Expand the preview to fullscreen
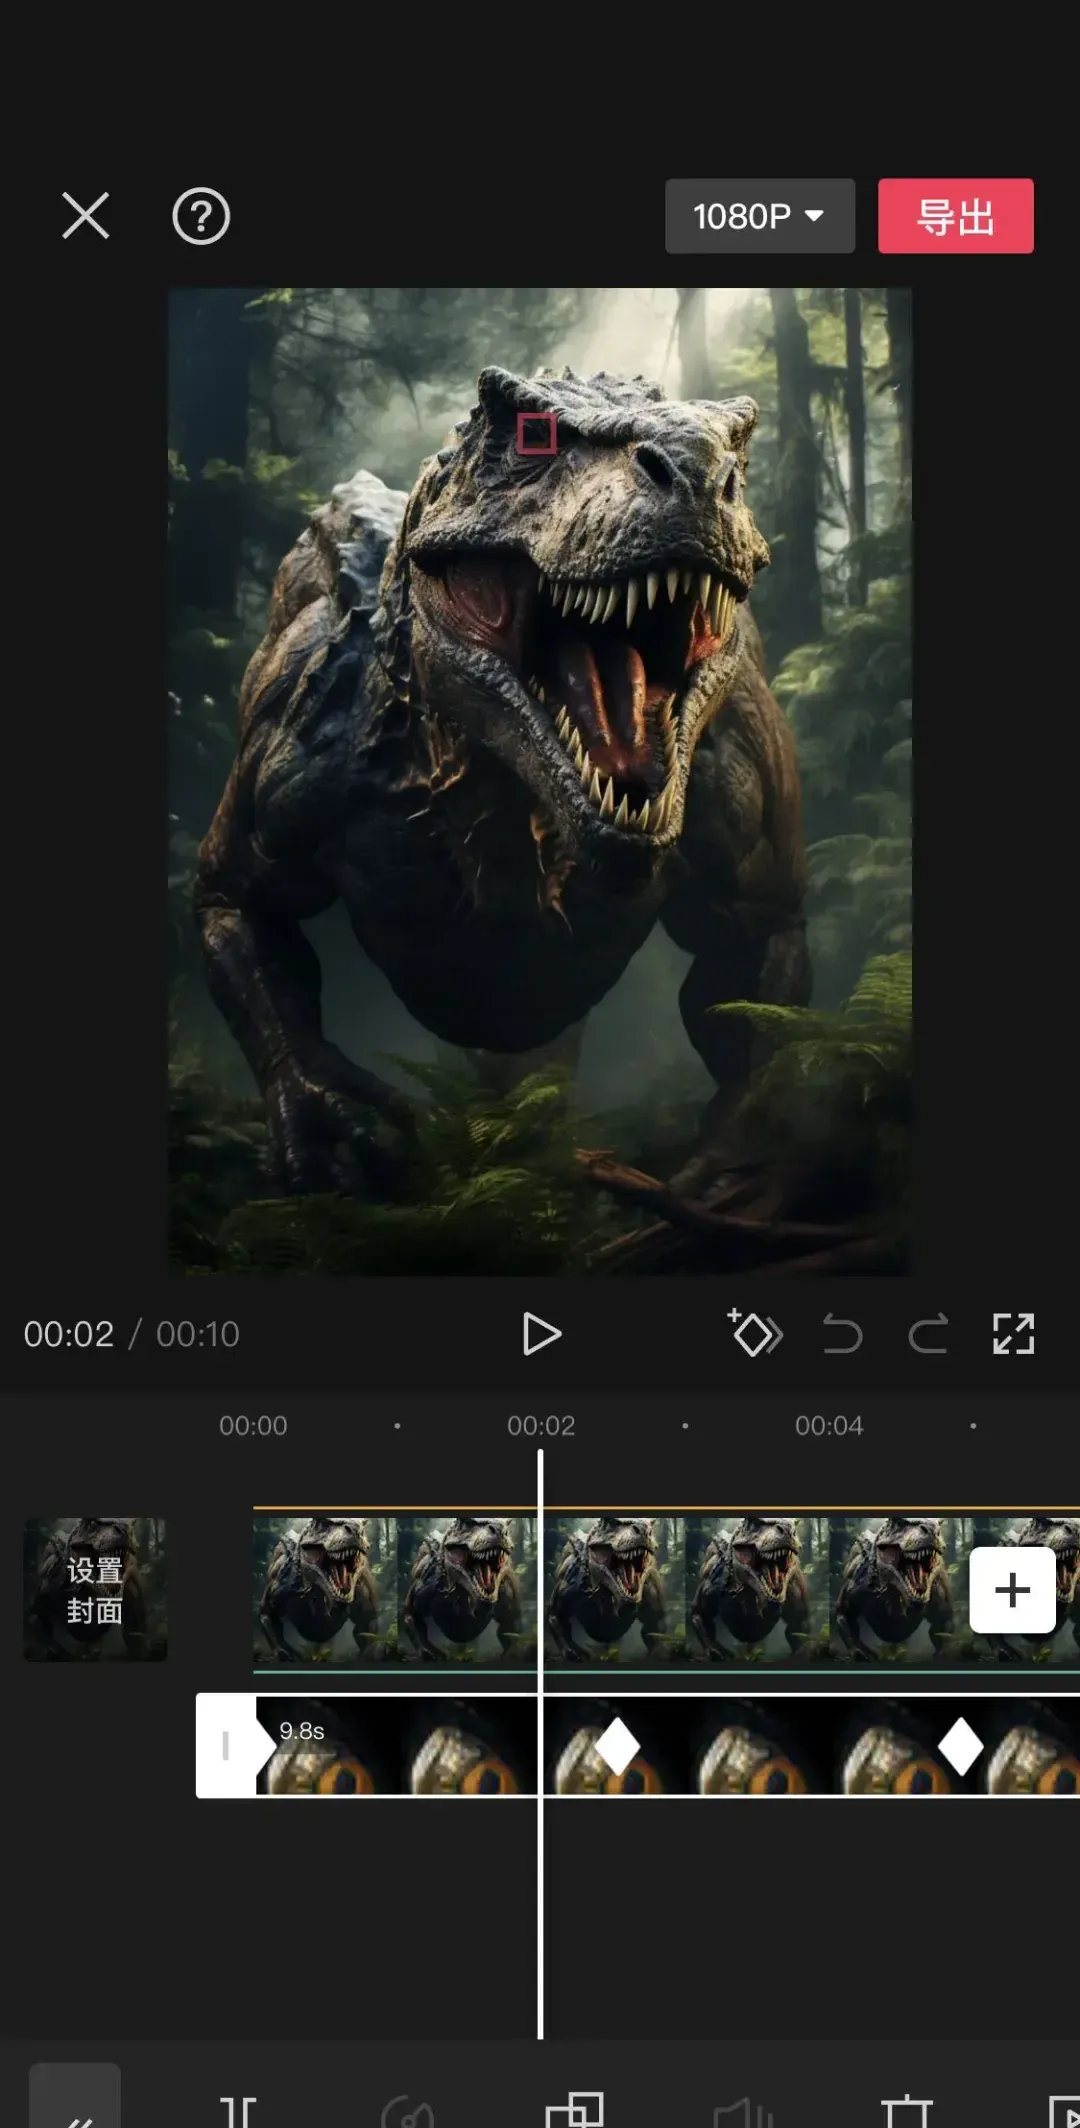Viewport: 1080px width, 2128px height. (1013, 1334)
